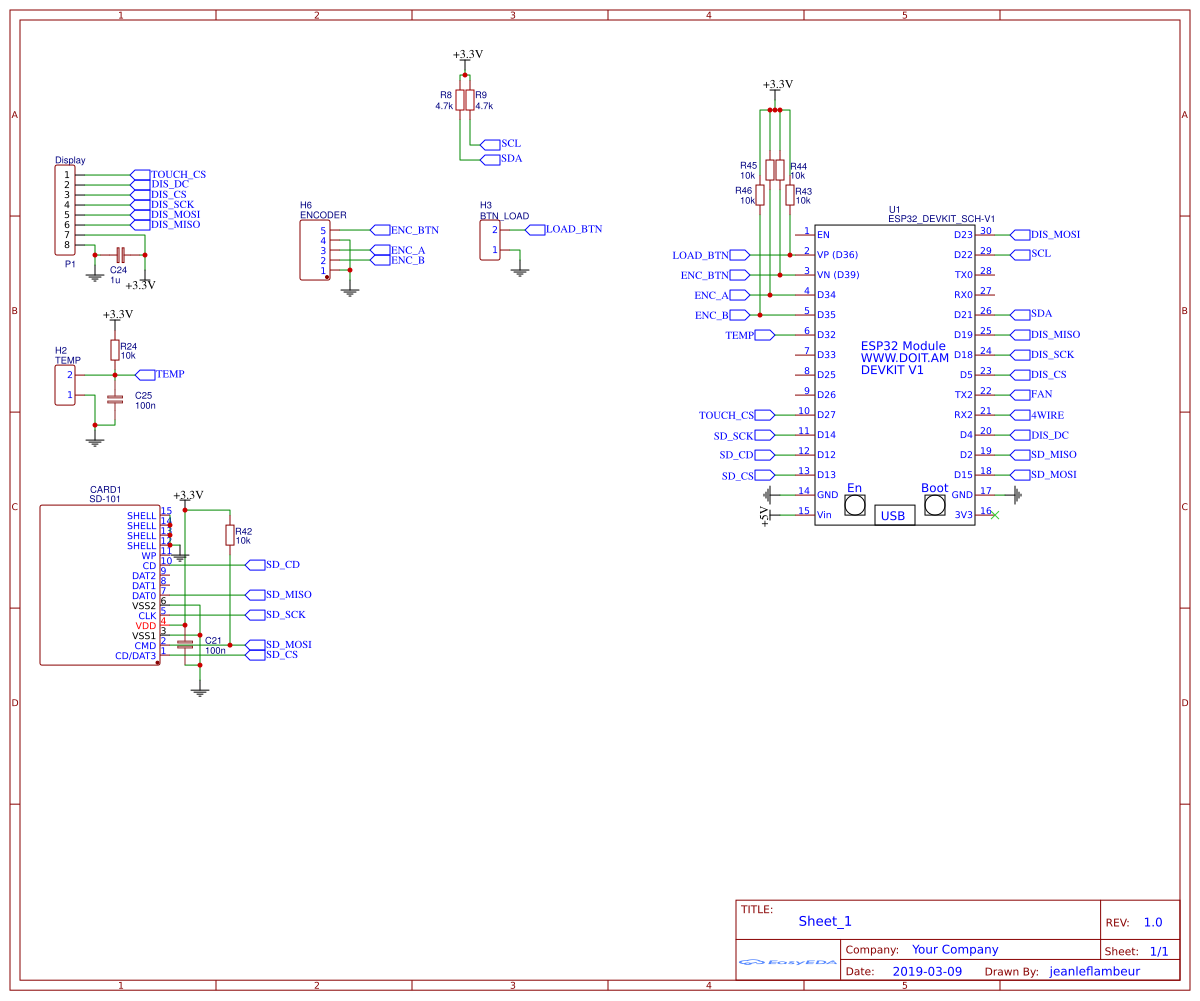This screenshot has width=1200, height=1001.
Task: Select resistor R24 in the TEMP circuit
Action: click(x=113, y=352)
